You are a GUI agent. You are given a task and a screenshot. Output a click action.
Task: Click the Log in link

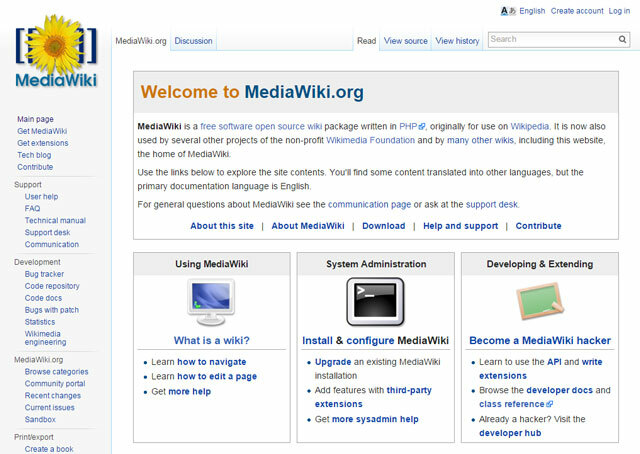[x=619, y=11]
